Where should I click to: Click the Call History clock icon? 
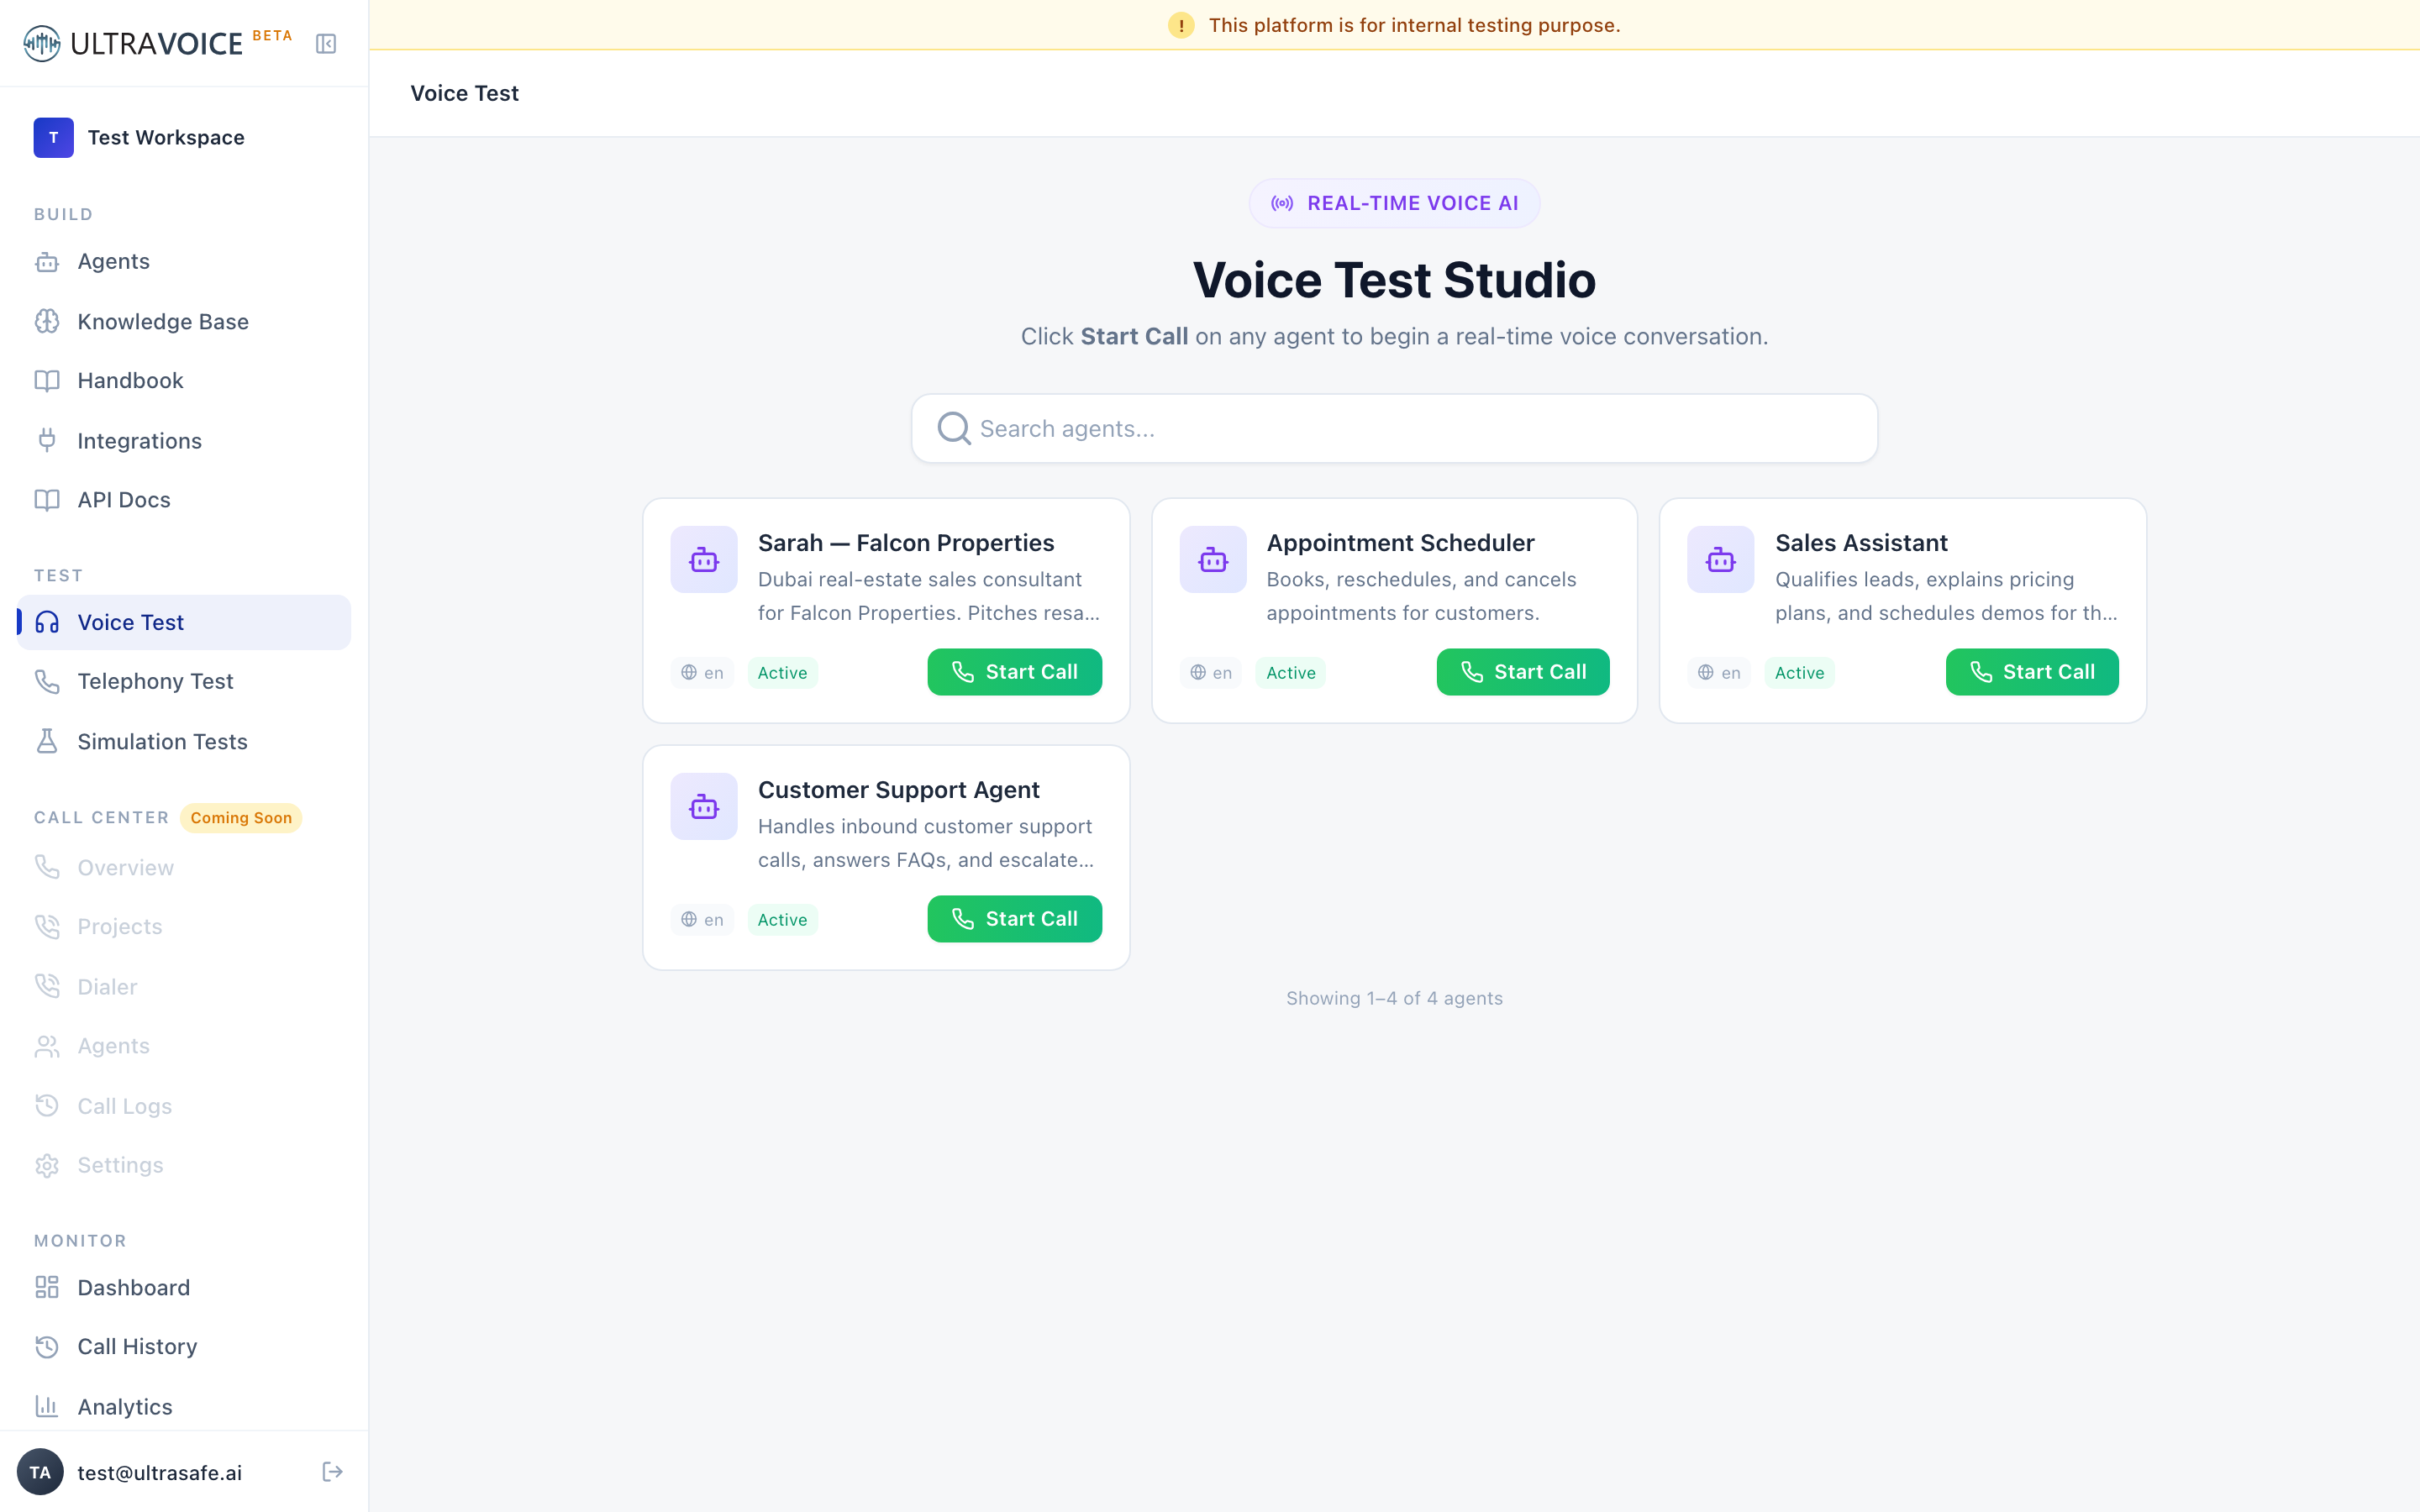(47, 1347)
